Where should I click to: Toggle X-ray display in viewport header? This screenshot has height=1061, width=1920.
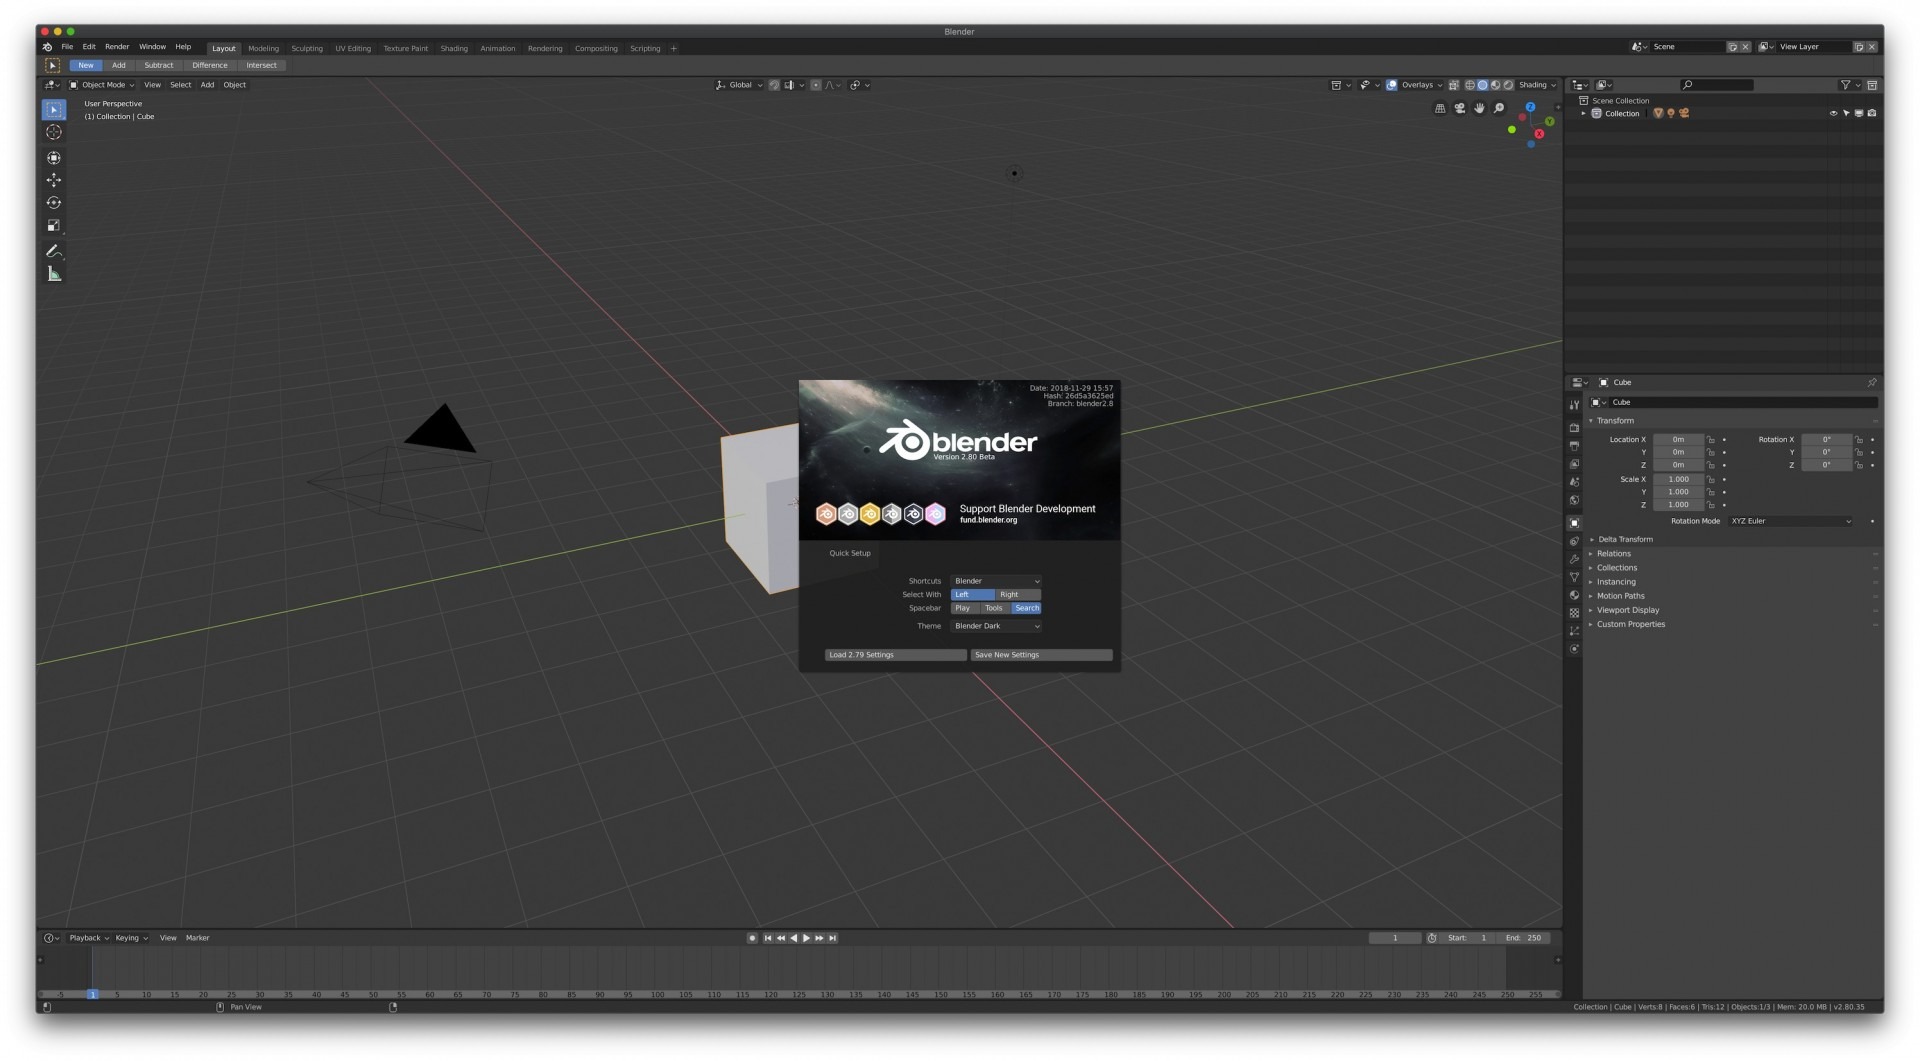1454,85
